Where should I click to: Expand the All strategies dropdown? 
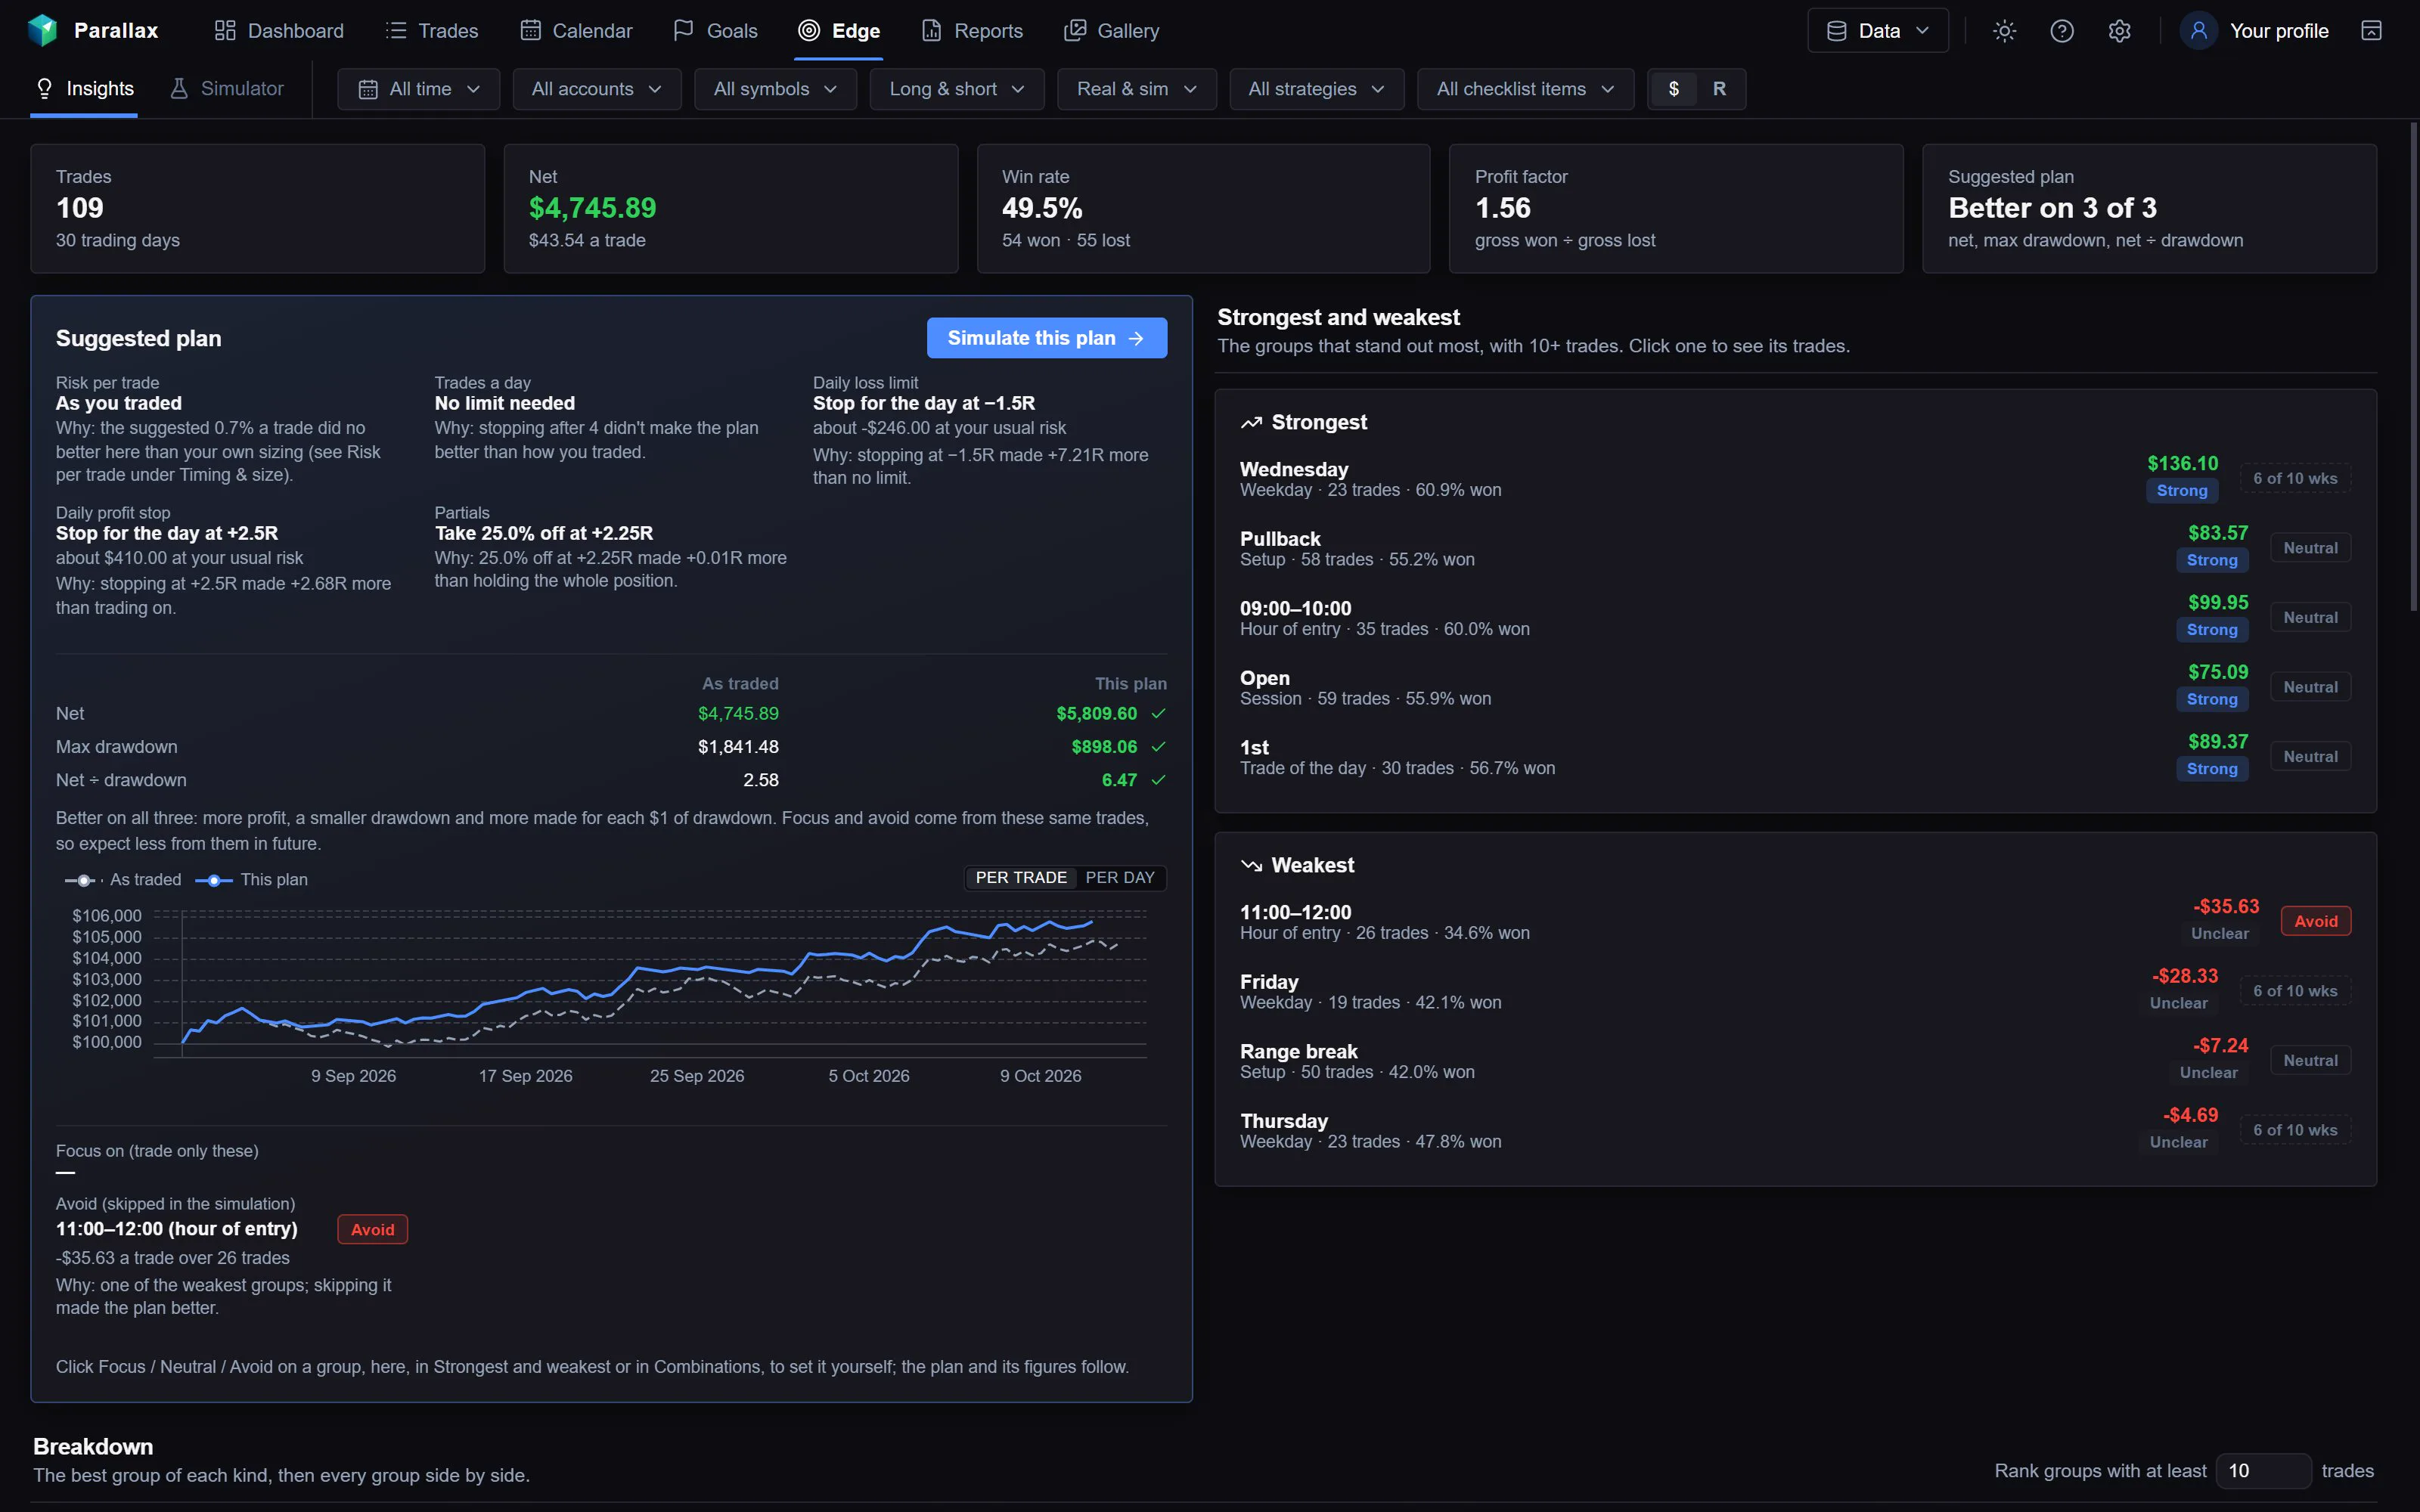[1316, 89]
